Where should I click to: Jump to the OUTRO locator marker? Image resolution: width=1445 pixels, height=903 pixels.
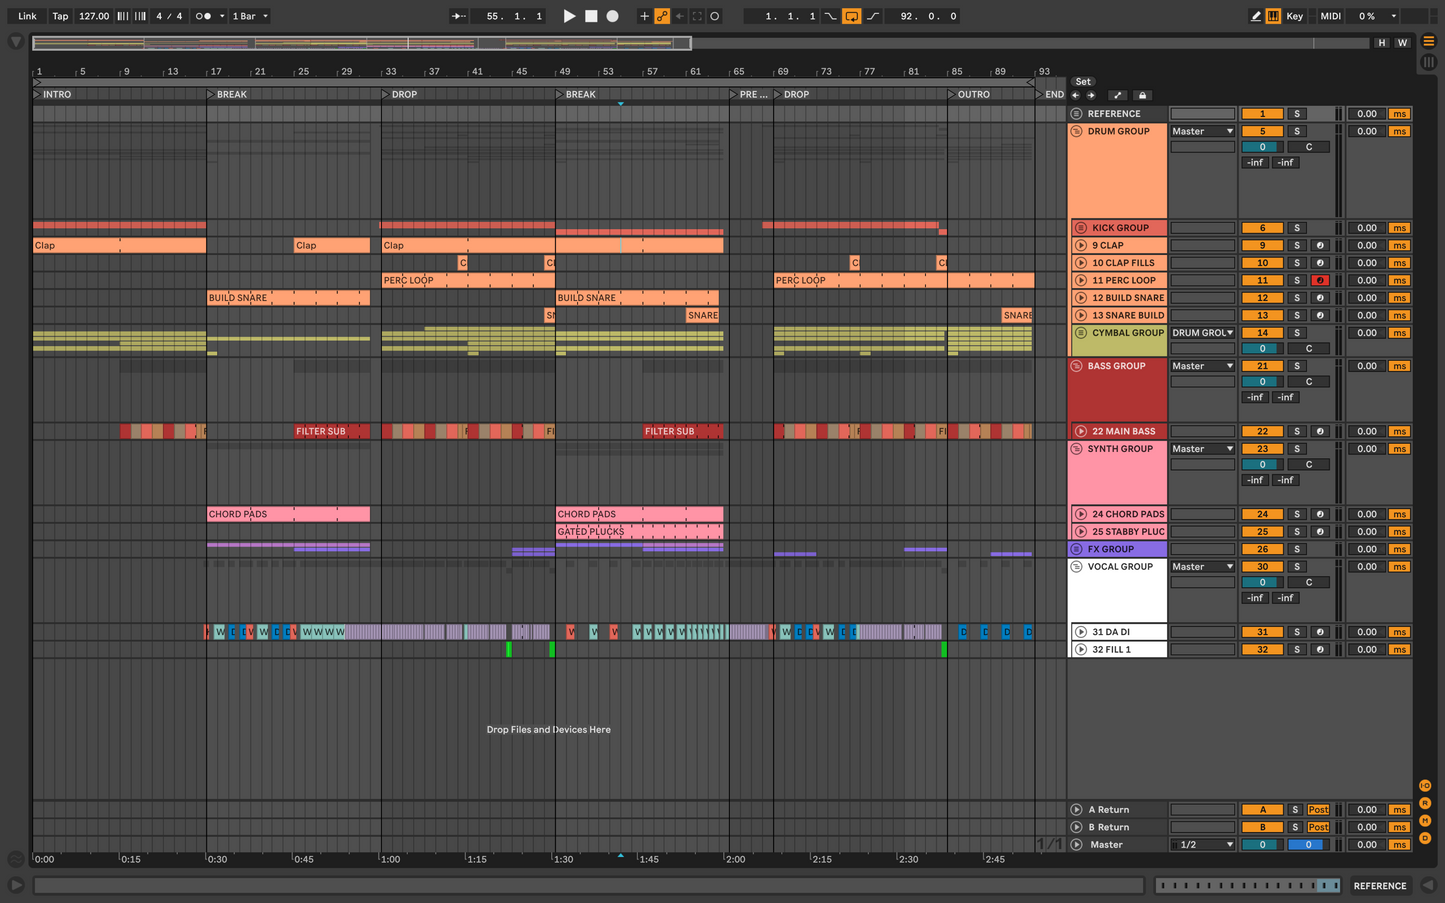[952, 94]
